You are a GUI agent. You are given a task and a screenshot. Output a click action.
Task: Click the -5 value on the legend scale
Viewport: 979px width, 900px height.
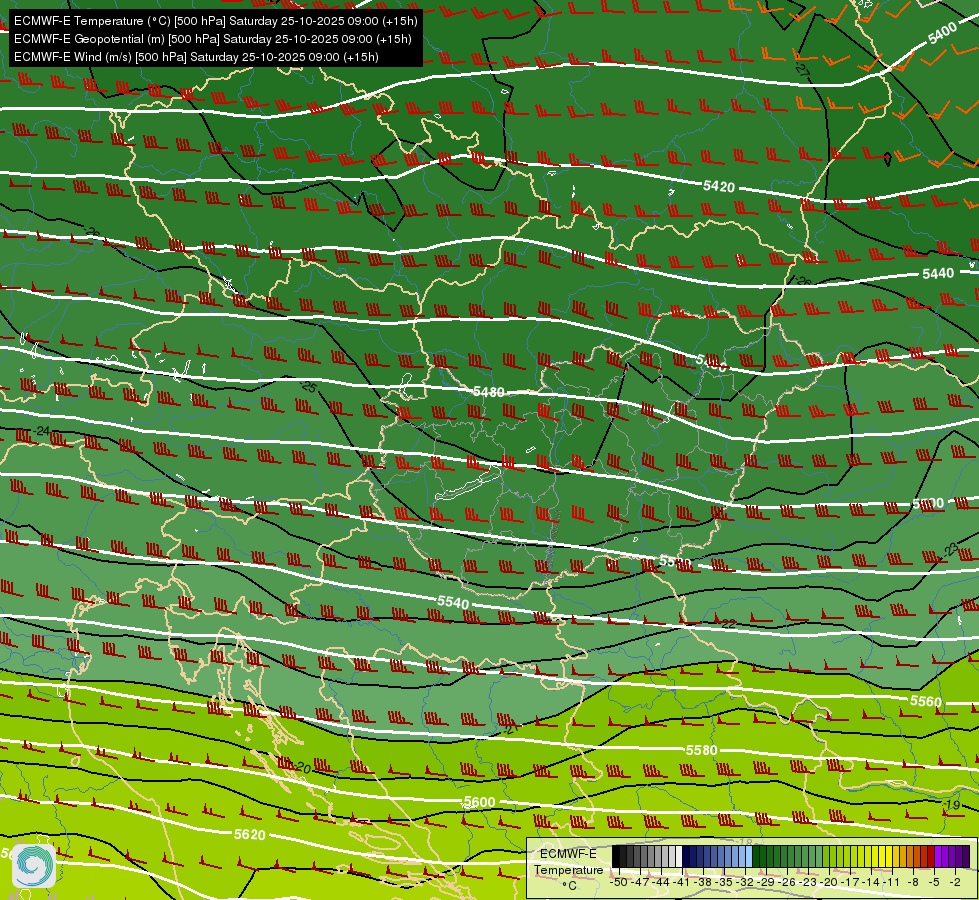point(934,882)
